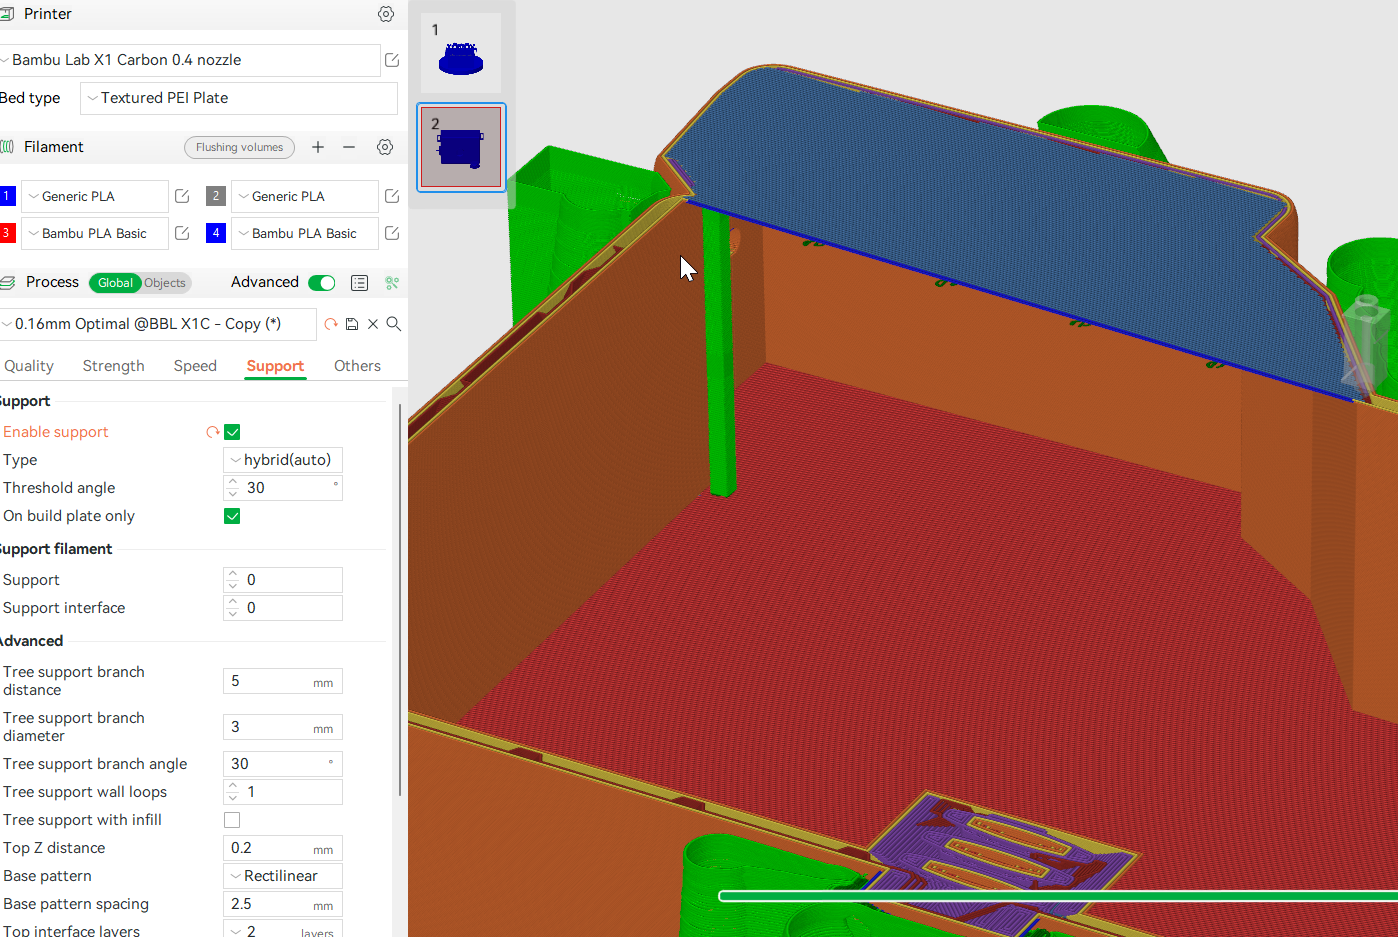The image size is (1398, 937).
Task: Open filament settings gear icon
Action: [x=385, y=147]
